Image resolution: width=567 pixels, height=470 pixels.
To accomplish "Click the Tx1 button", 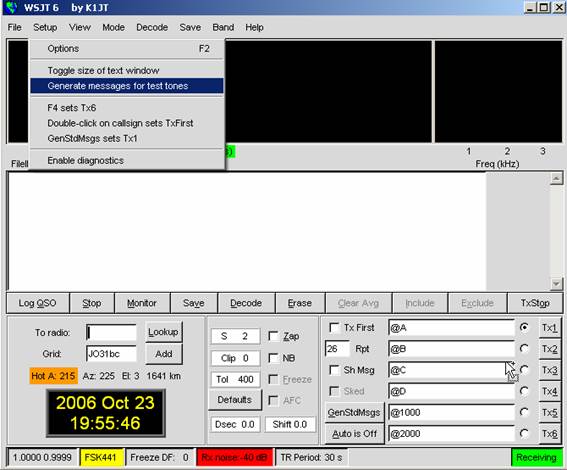I will coord(550,328).
